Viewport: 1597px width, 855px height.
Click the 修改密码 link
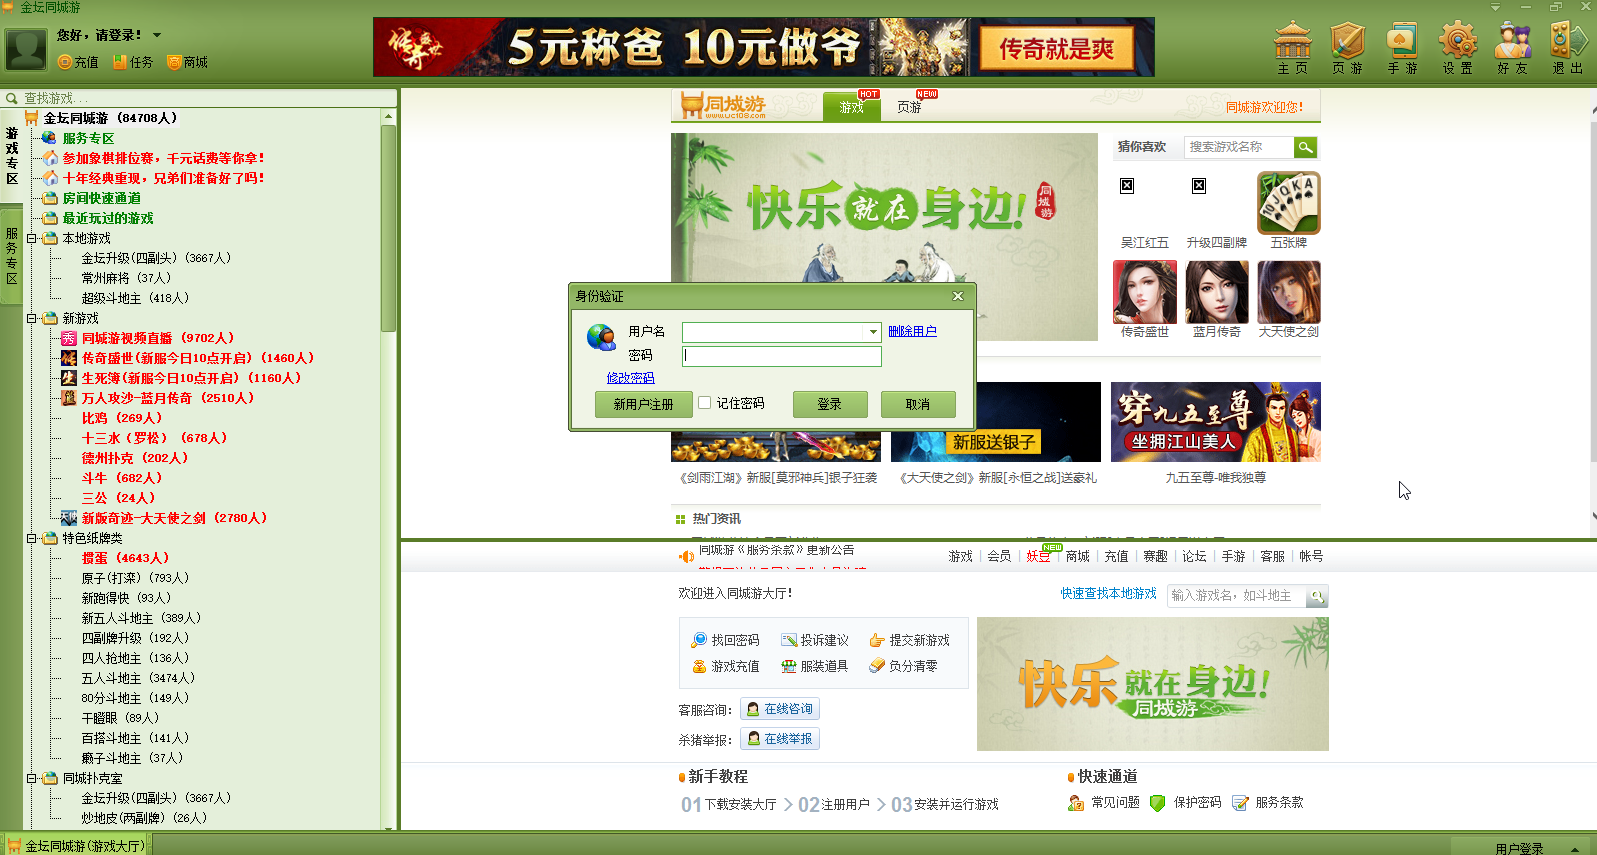tap(630, 378)
